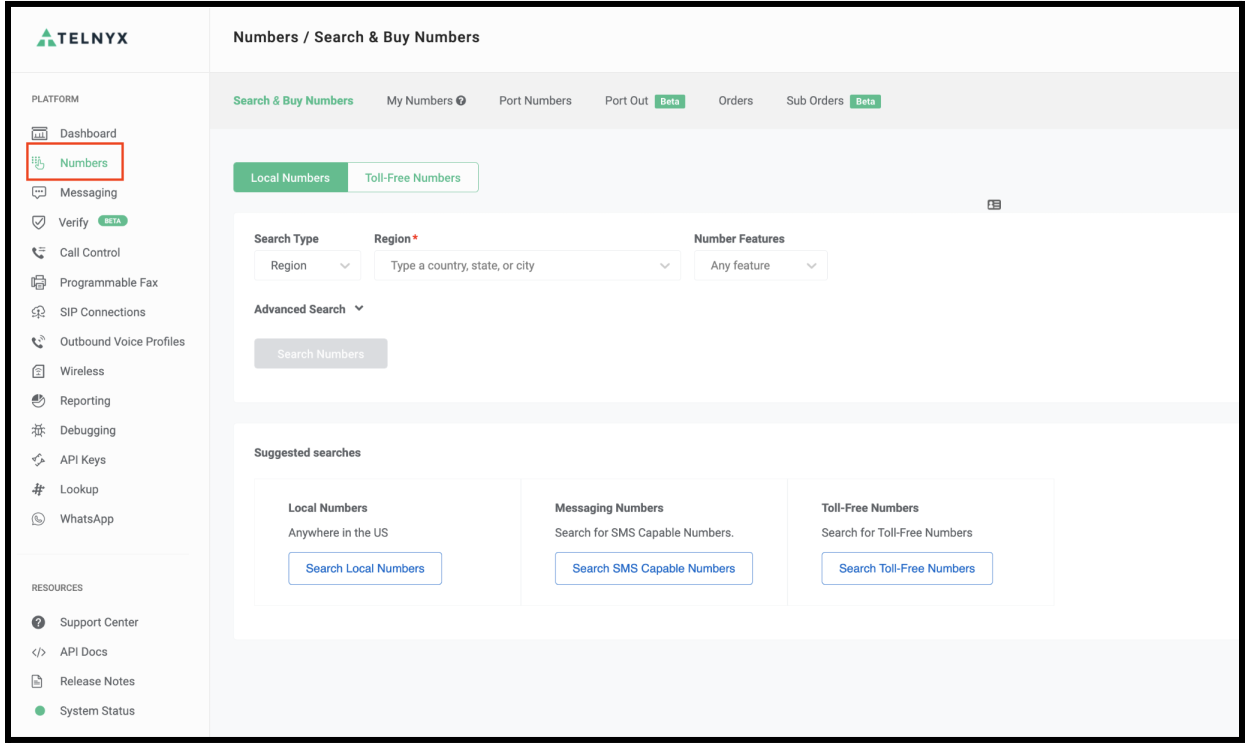This screenshot has width=1246, height=747.
Task: Open the System Status link
Action: pyautogui.click(x=97, y=711)
